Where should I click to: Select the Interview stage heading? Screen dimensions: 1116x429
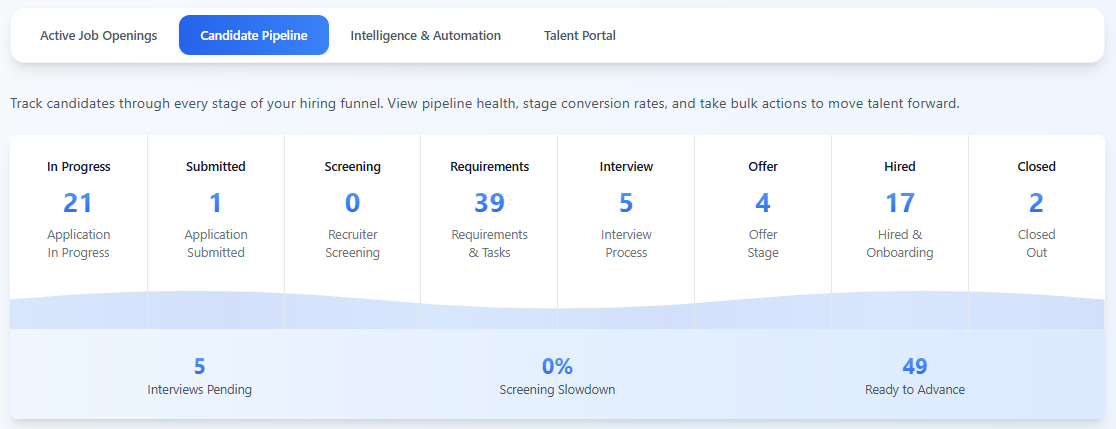tap(626, 167)
